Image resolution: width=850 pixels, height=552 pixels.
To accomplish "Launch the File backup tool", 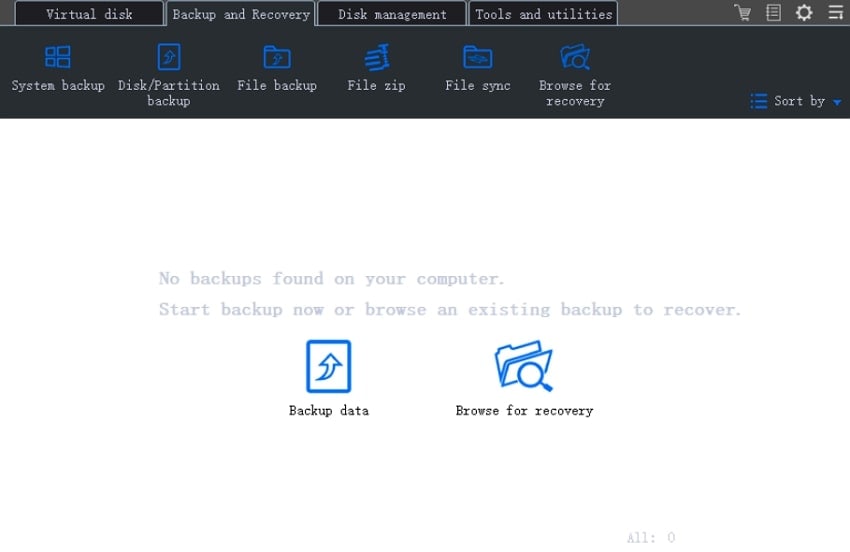I will tap(277, 69).
